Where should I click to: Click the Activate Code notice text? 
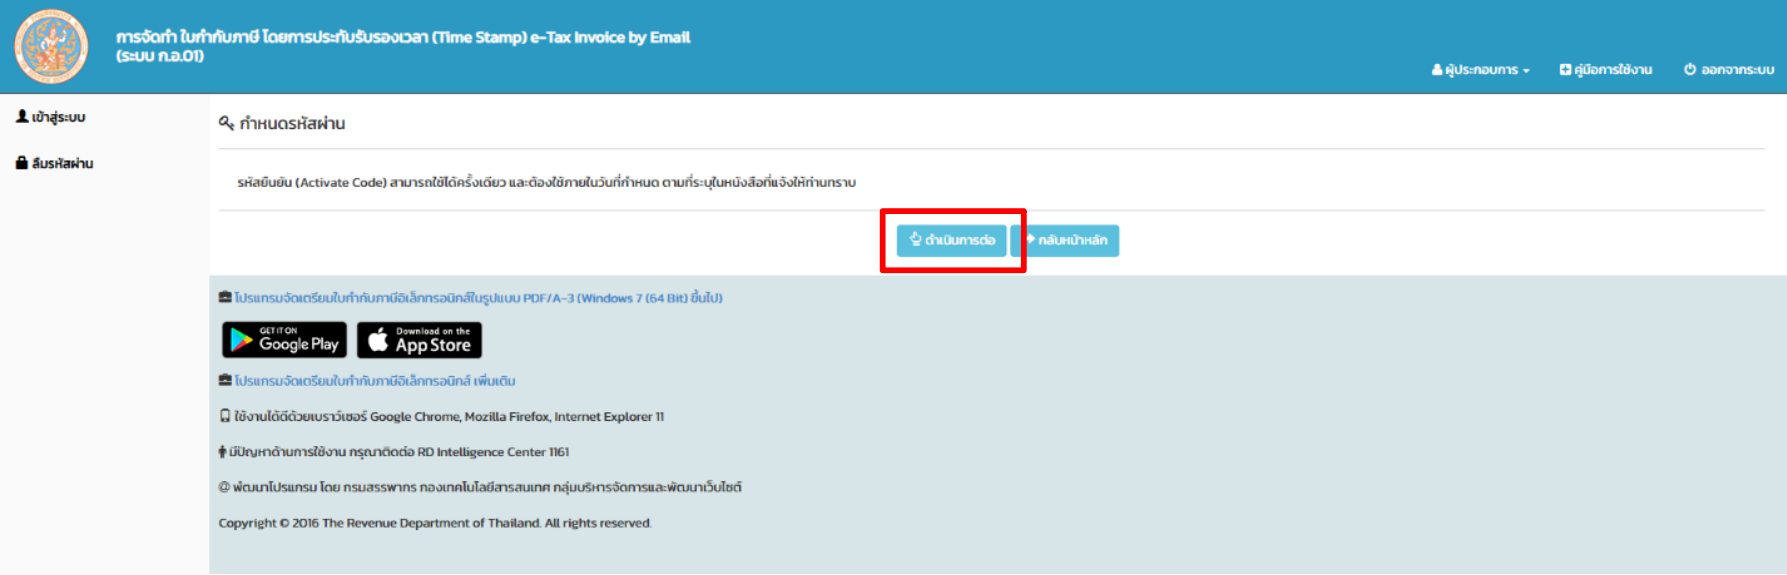point(546,183)
